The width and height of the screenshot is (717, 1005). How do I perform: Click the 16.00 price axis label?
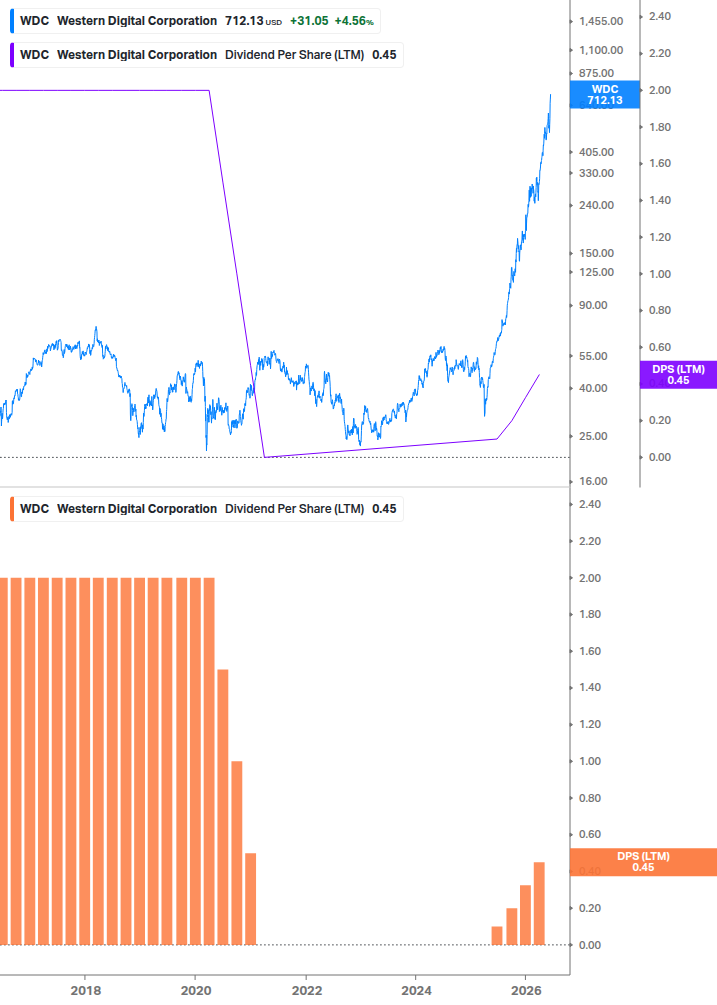click(x=593, y=481)
